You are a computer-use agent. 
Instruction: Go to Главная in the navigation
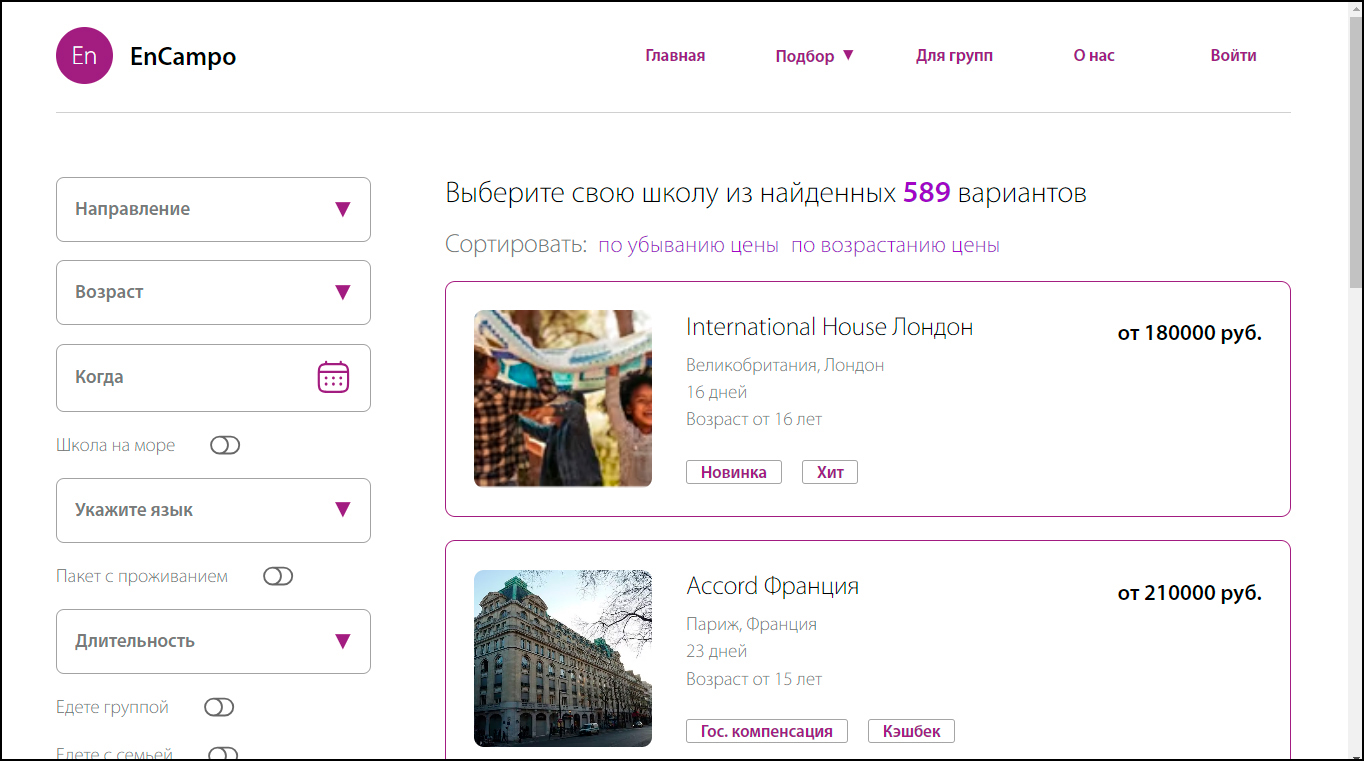[x=675, y=56]
